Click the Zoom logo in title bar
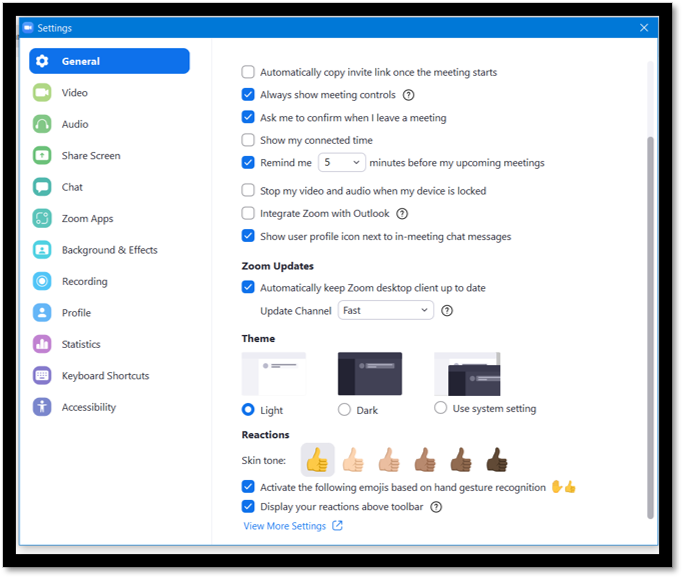Screen dimensions: 682x577 [28, 27]
